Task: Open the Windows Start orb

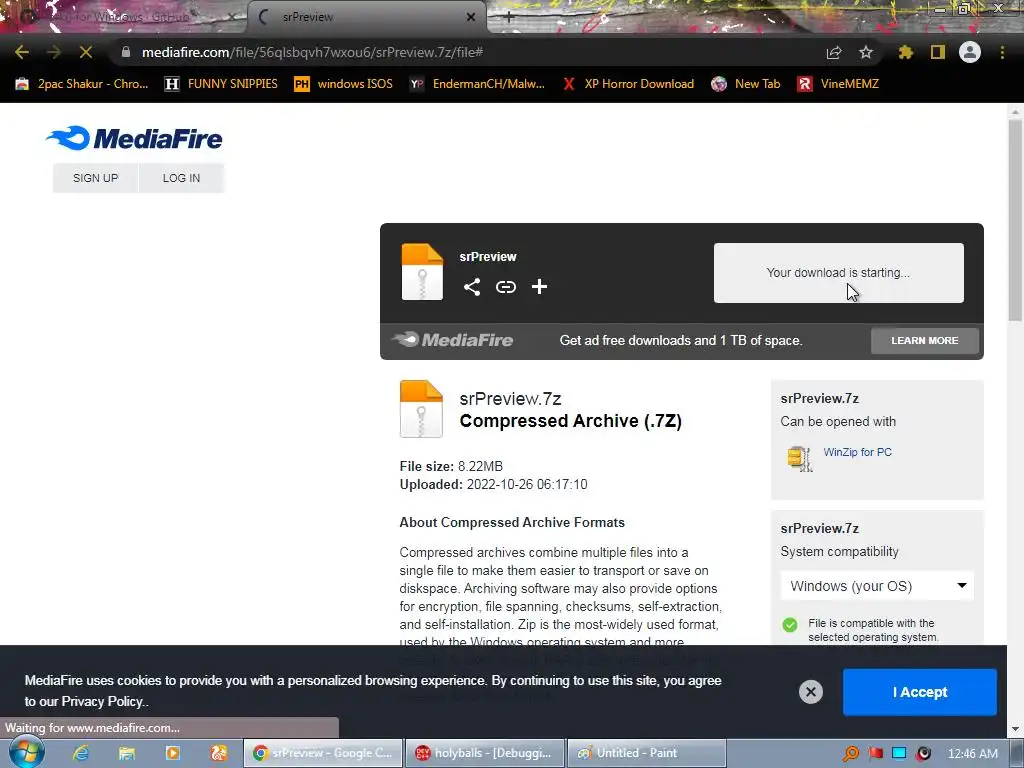Action: [26, 753]
